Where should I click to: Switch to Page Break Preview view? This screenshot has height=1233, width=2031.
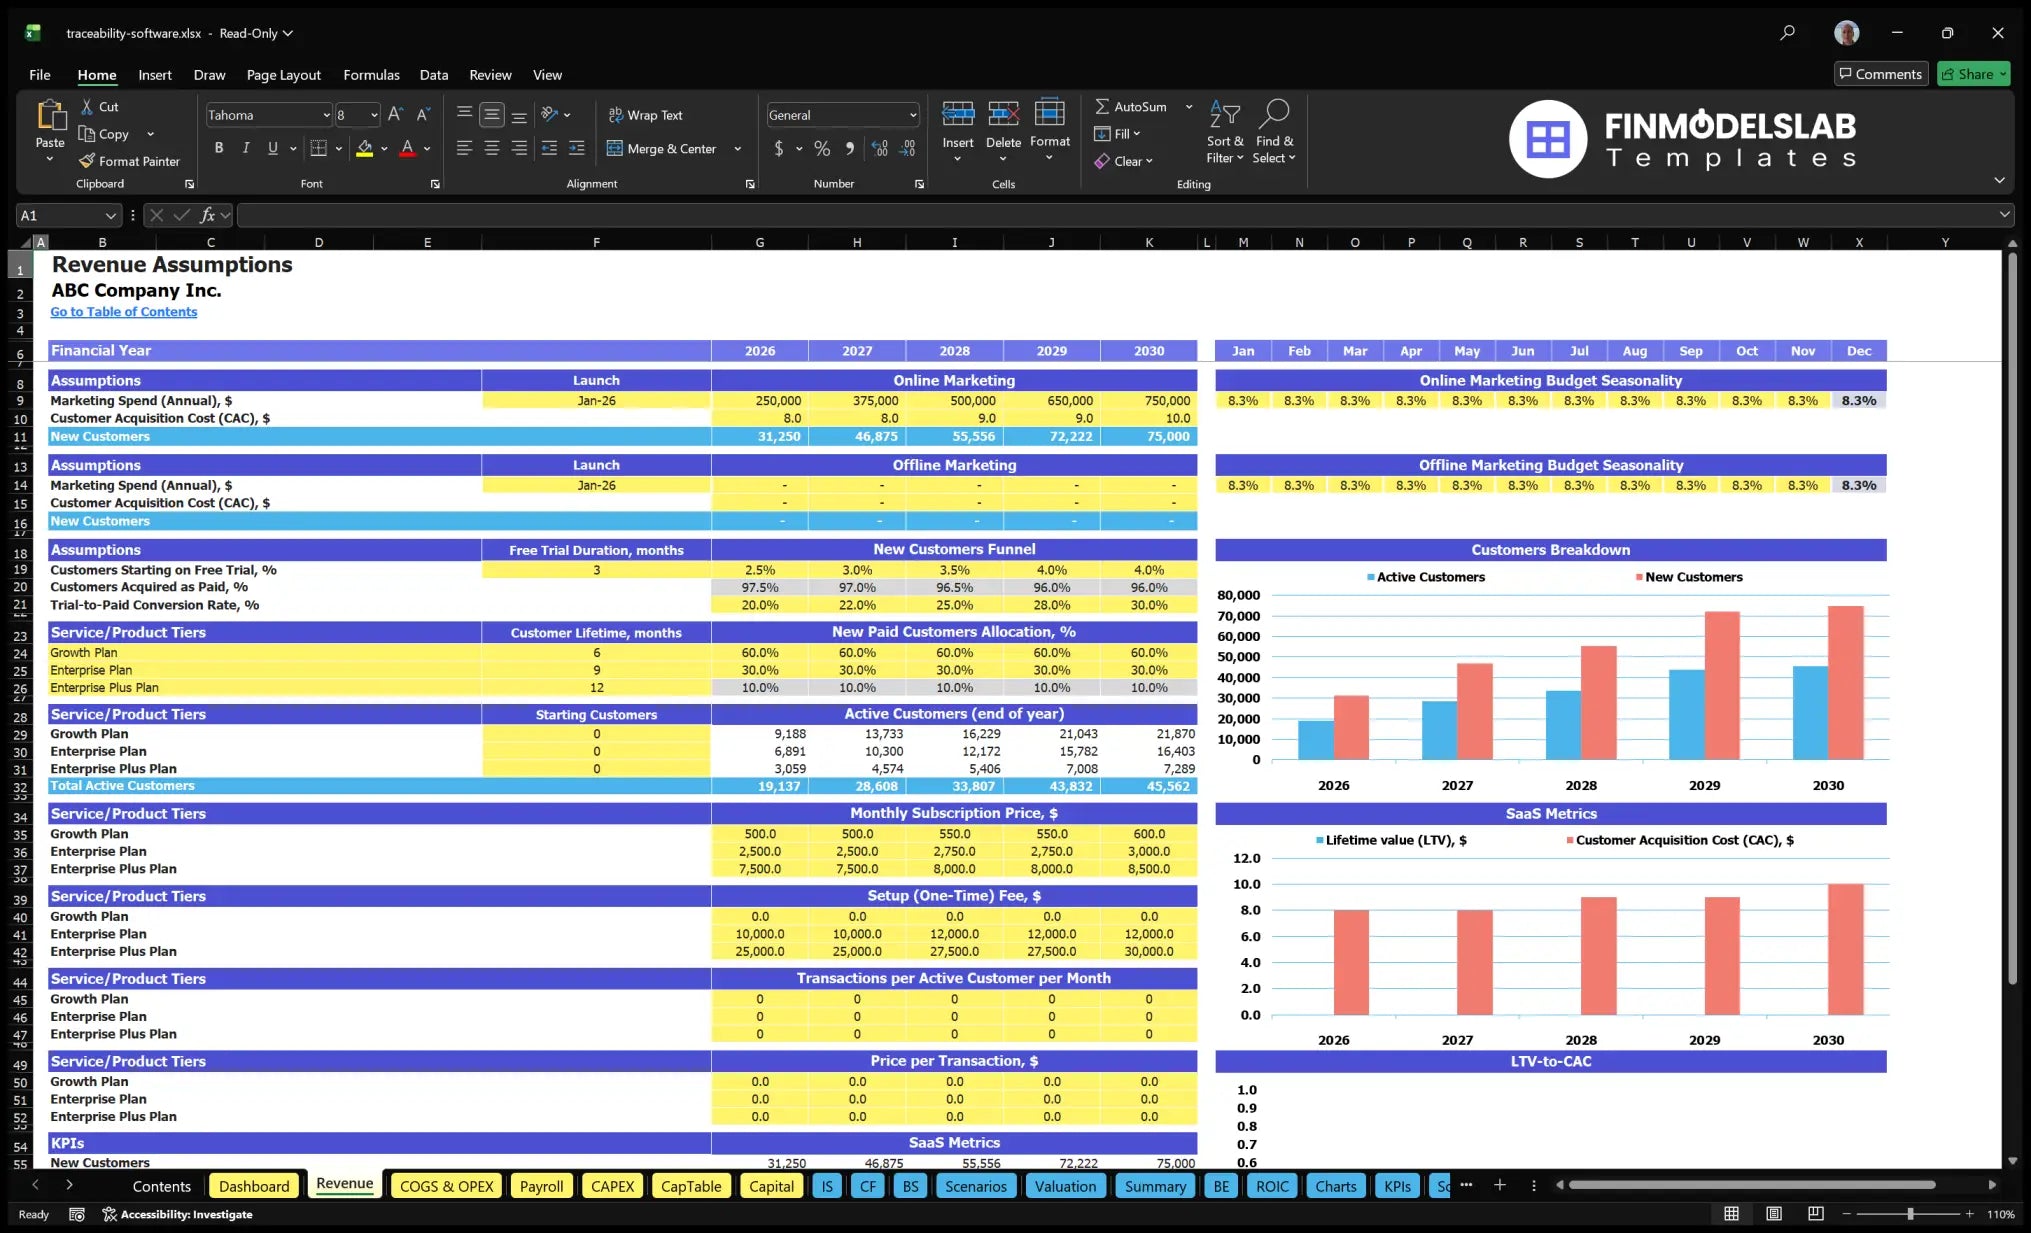(1816, 1214)
